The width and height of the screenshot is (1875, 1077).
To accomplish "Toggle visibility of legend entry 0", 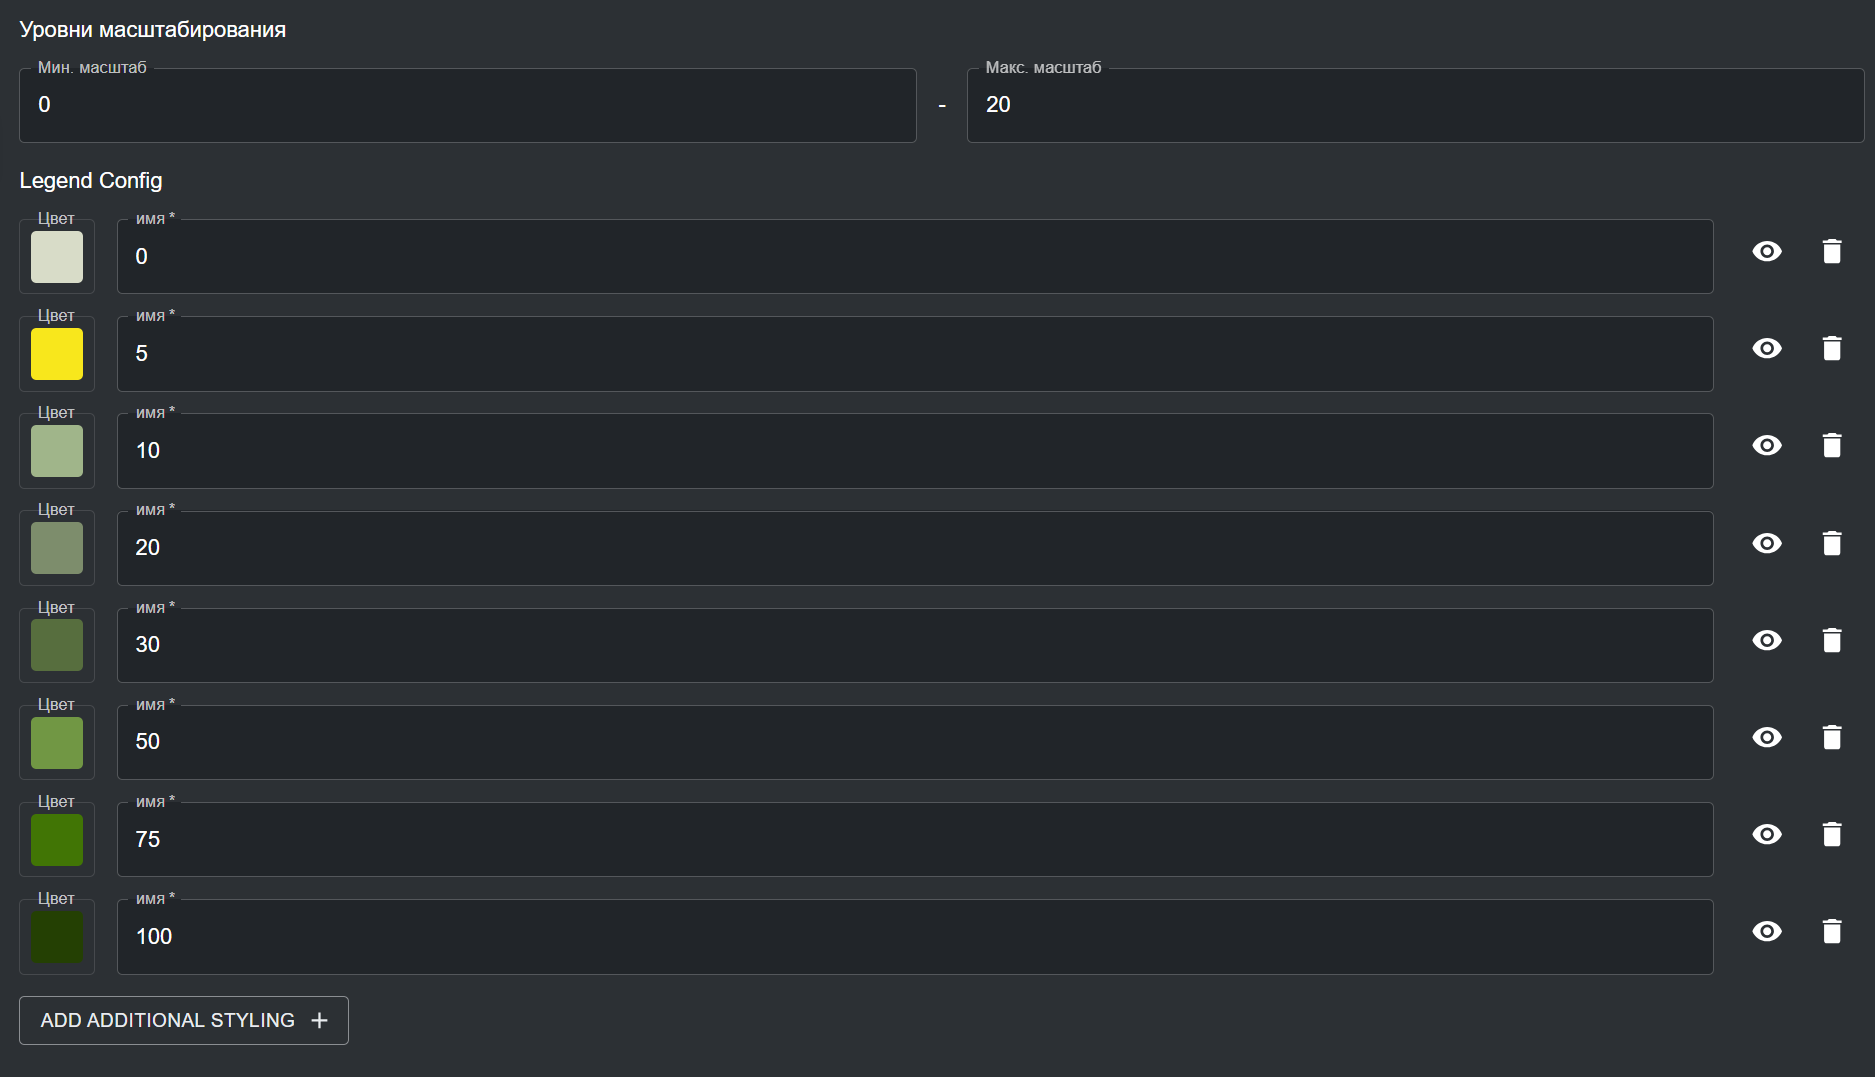I will click(1767, 252).
